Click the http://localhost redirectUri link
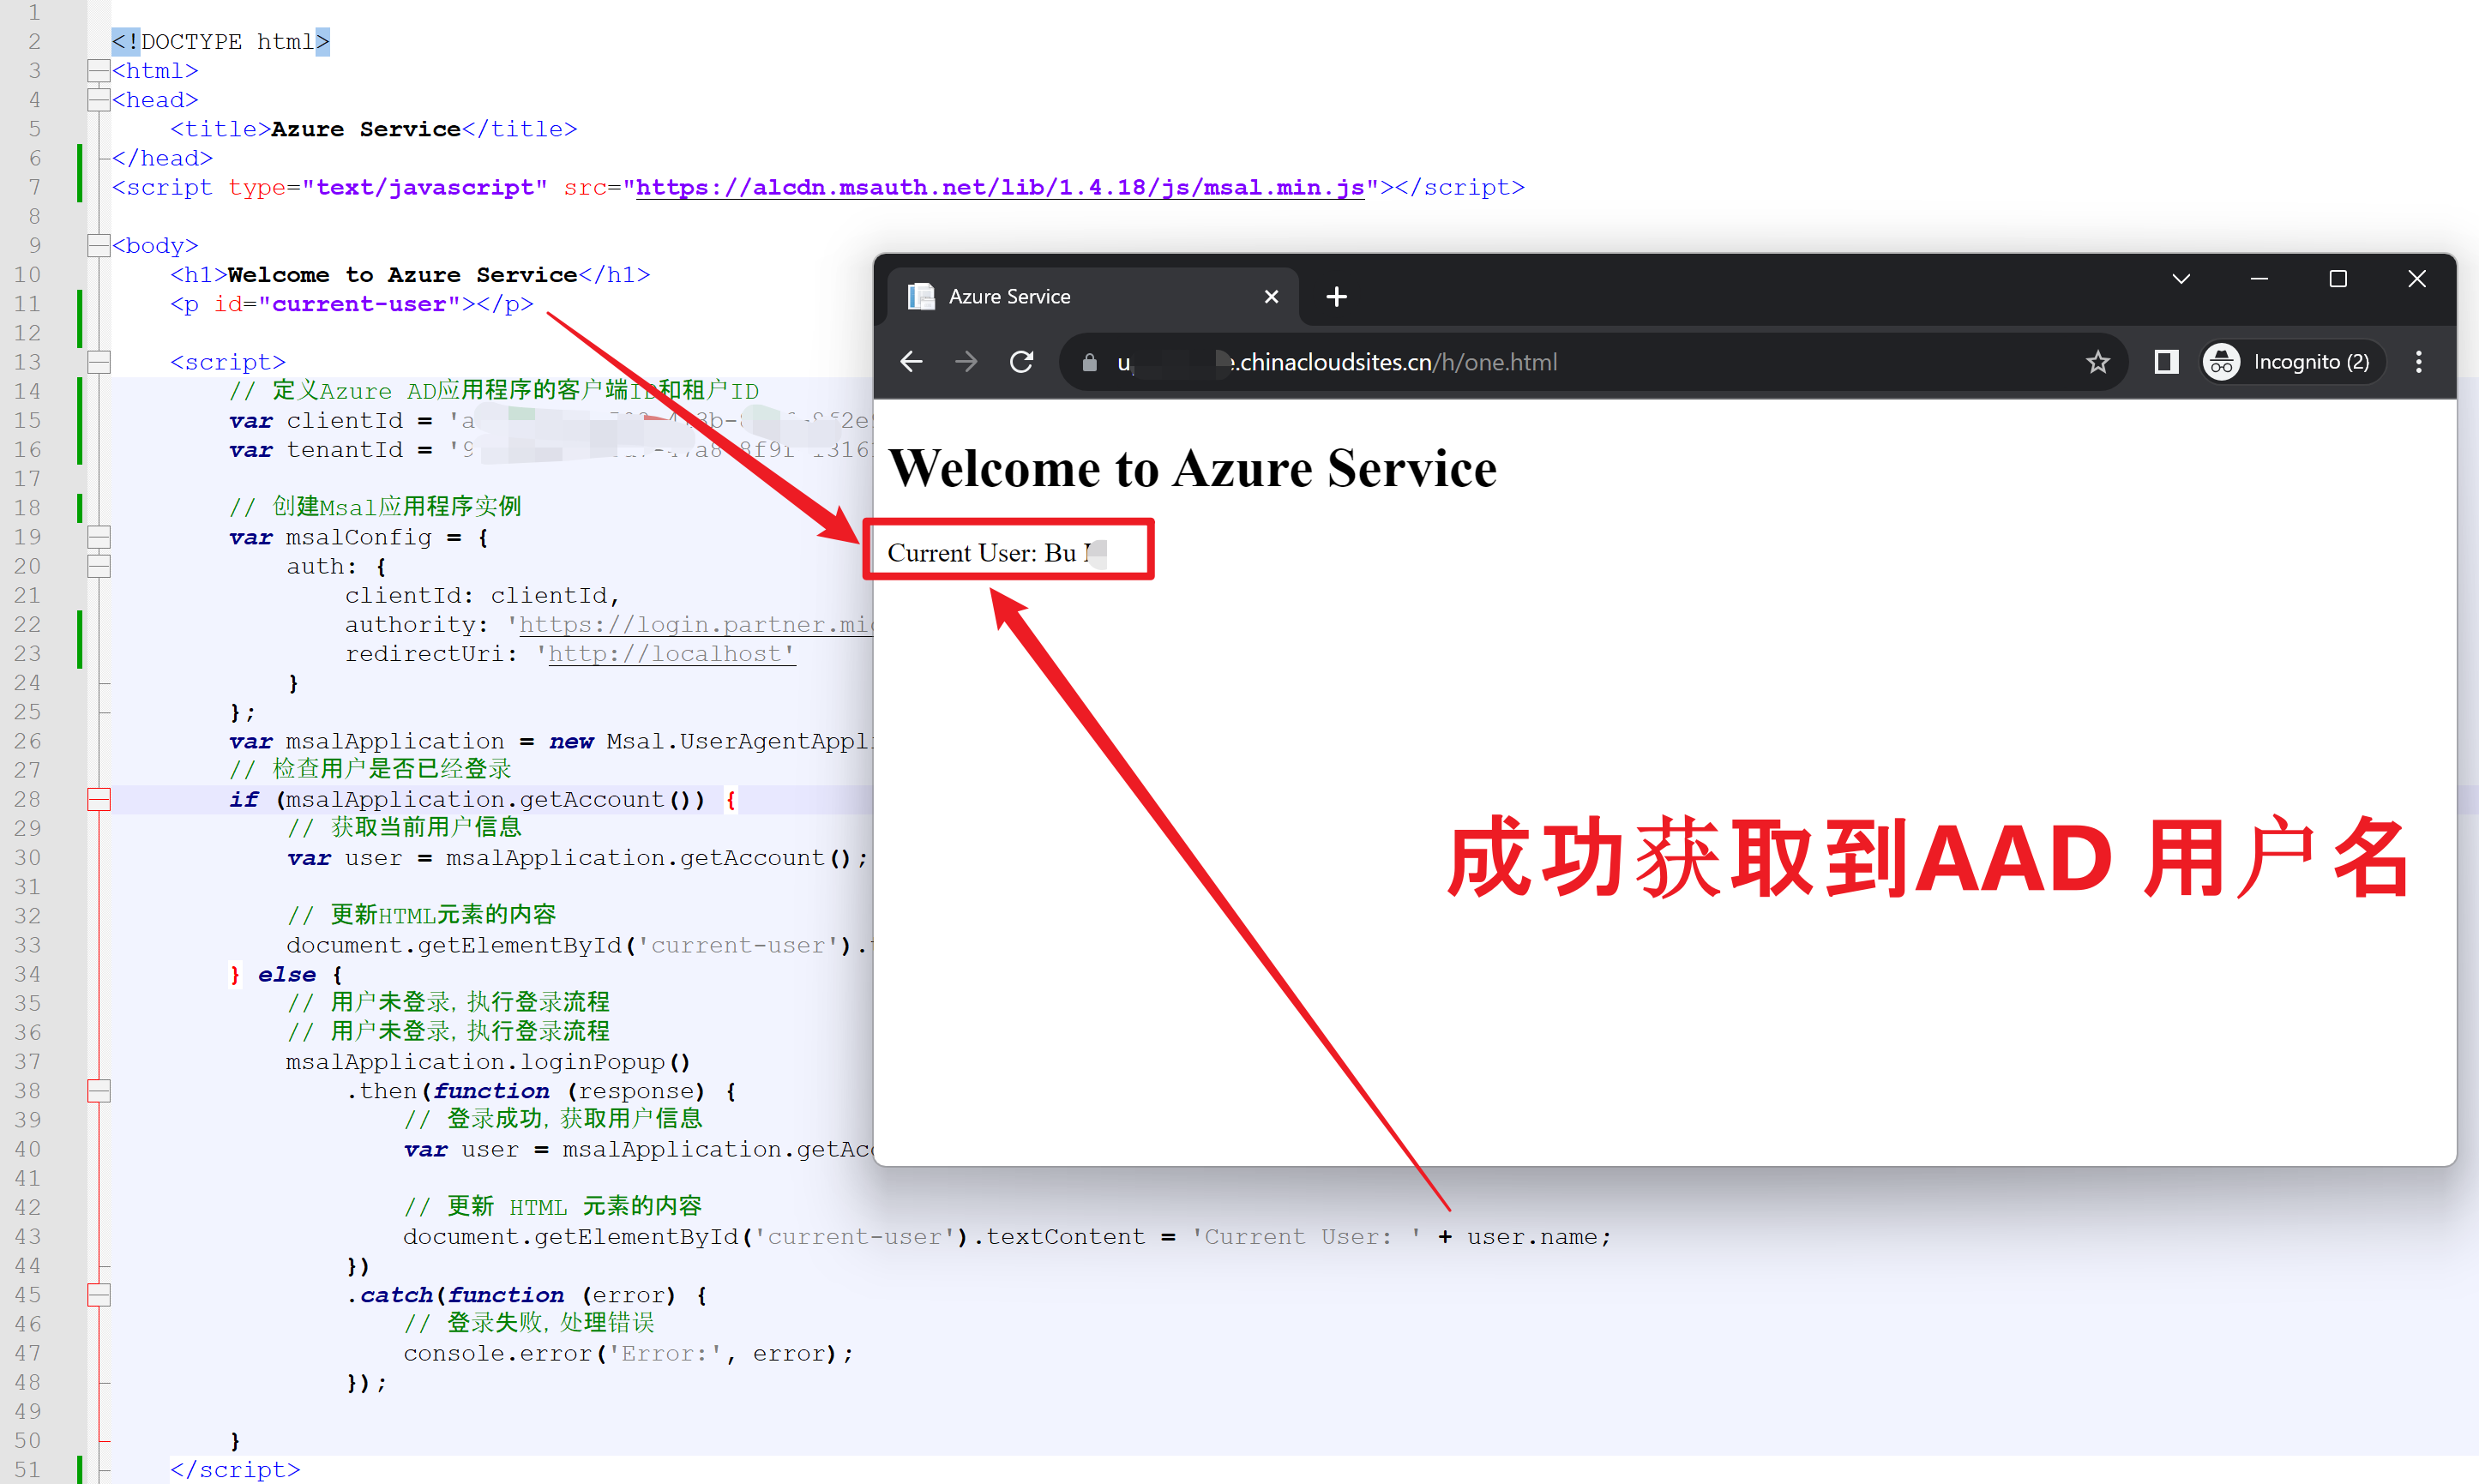The height and width of the screenshot is (1484, 2479). click(x=670, y=654)
